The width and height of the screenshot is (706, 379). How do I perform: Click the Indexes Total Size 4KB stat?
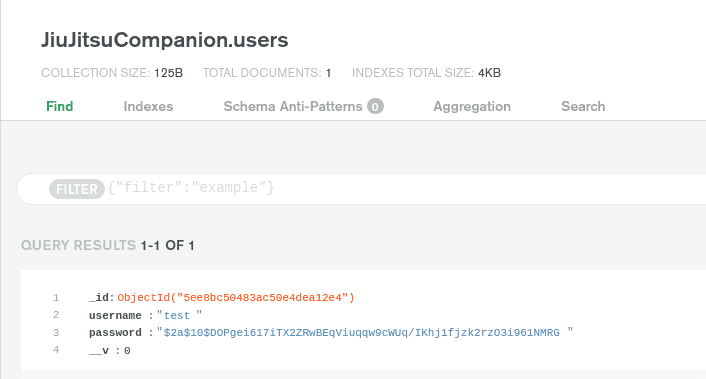coord(426,73)
